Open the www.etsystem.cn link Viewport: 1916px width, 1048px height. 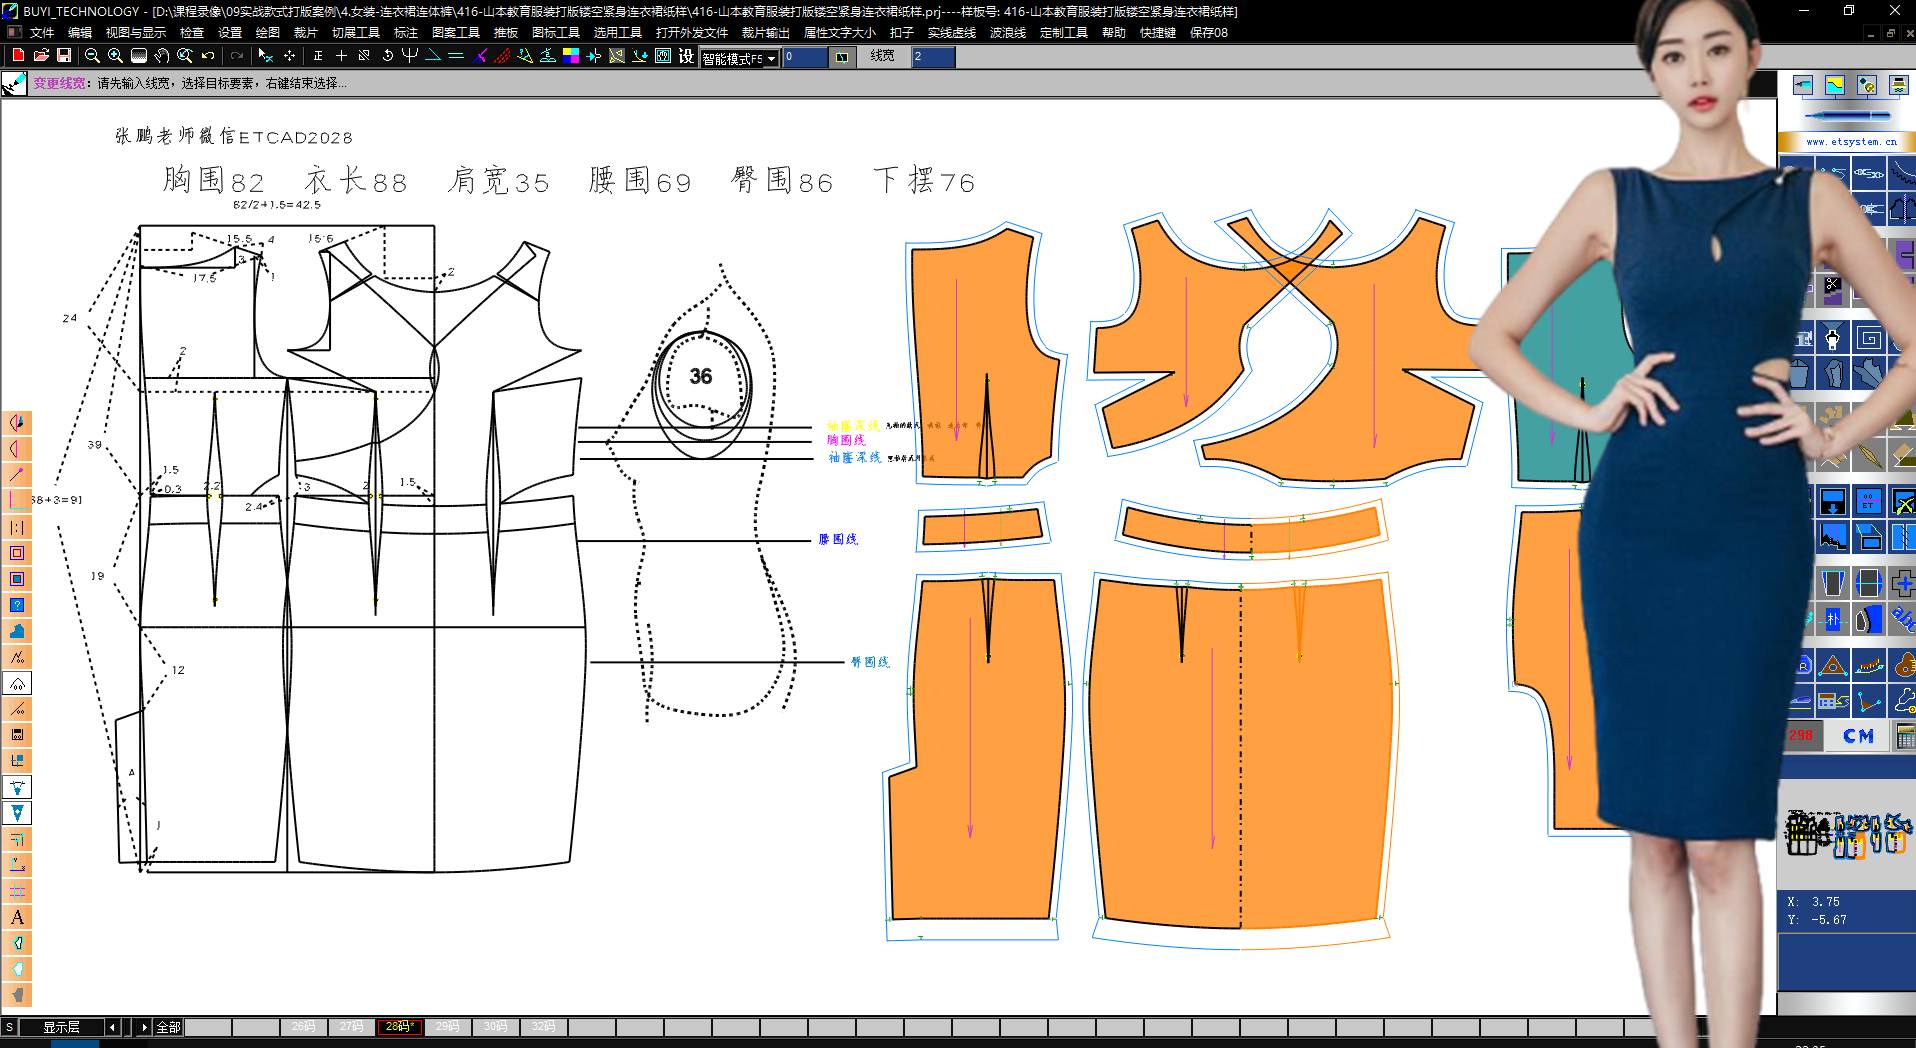1851,142
